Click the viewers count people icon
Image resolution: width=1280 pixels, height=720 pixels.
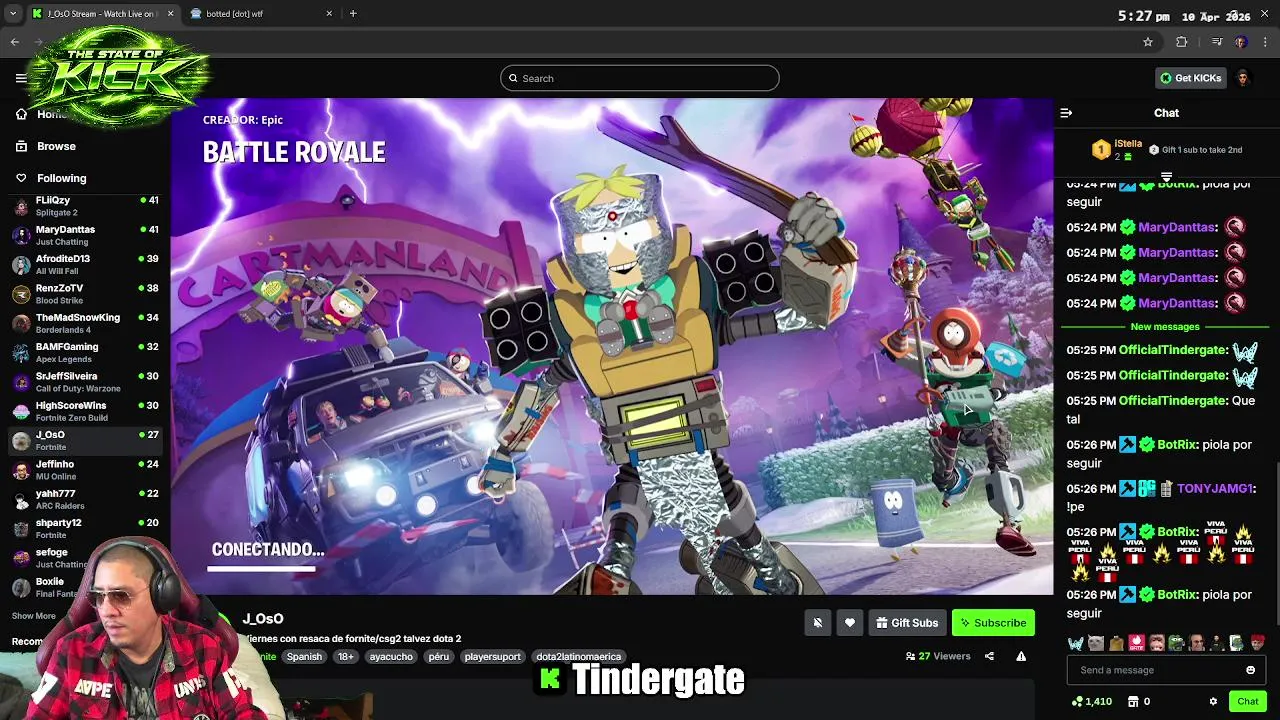pyautogui.click(x=910, y=656)
